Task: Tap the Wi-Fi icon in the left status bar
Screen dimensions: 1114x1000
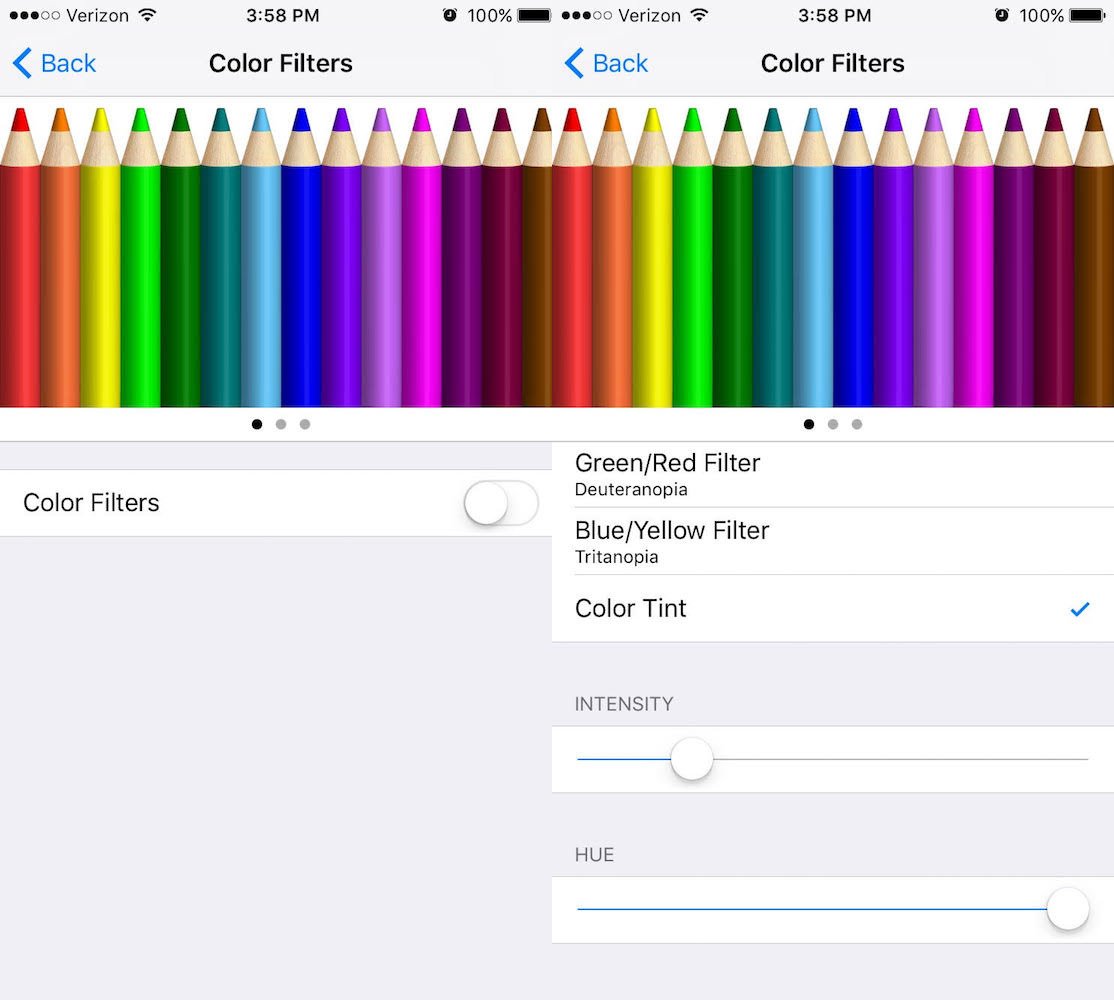Action: pyautogui.click(x=148, y=15)
